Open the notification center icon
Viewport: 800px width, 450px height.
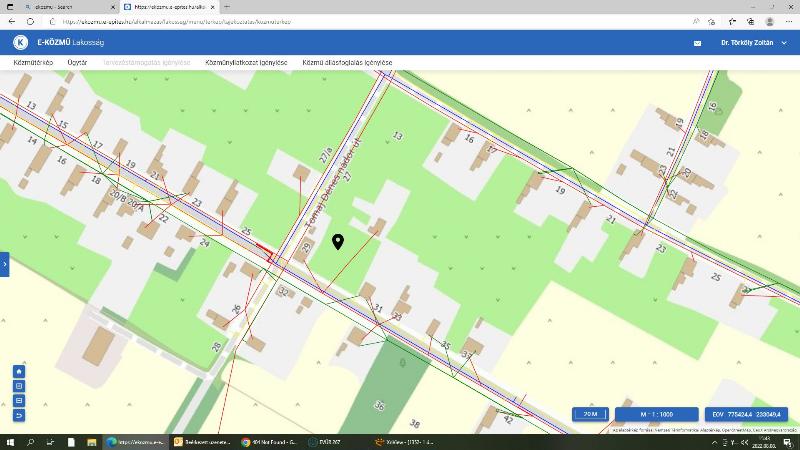tap(787, 442)
